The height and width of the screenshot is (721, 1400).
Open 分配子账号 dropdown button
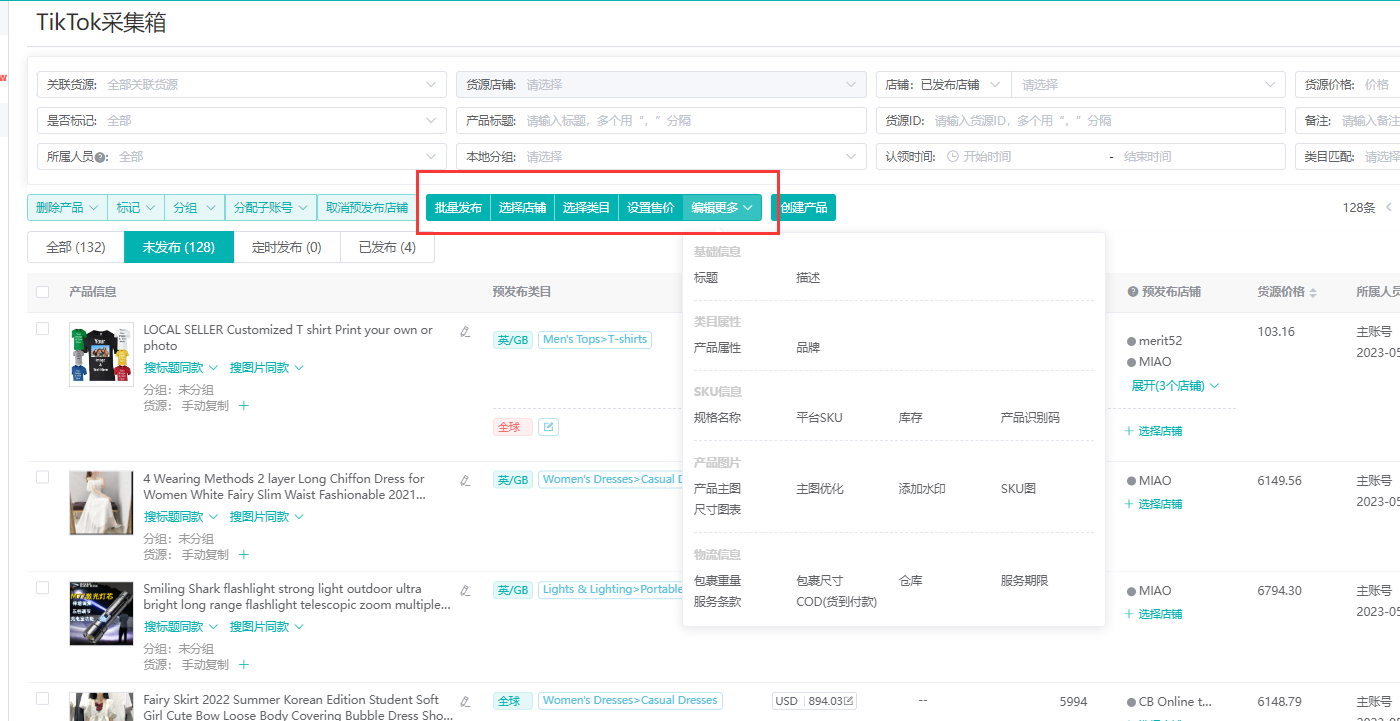click(x=271, y=208)
